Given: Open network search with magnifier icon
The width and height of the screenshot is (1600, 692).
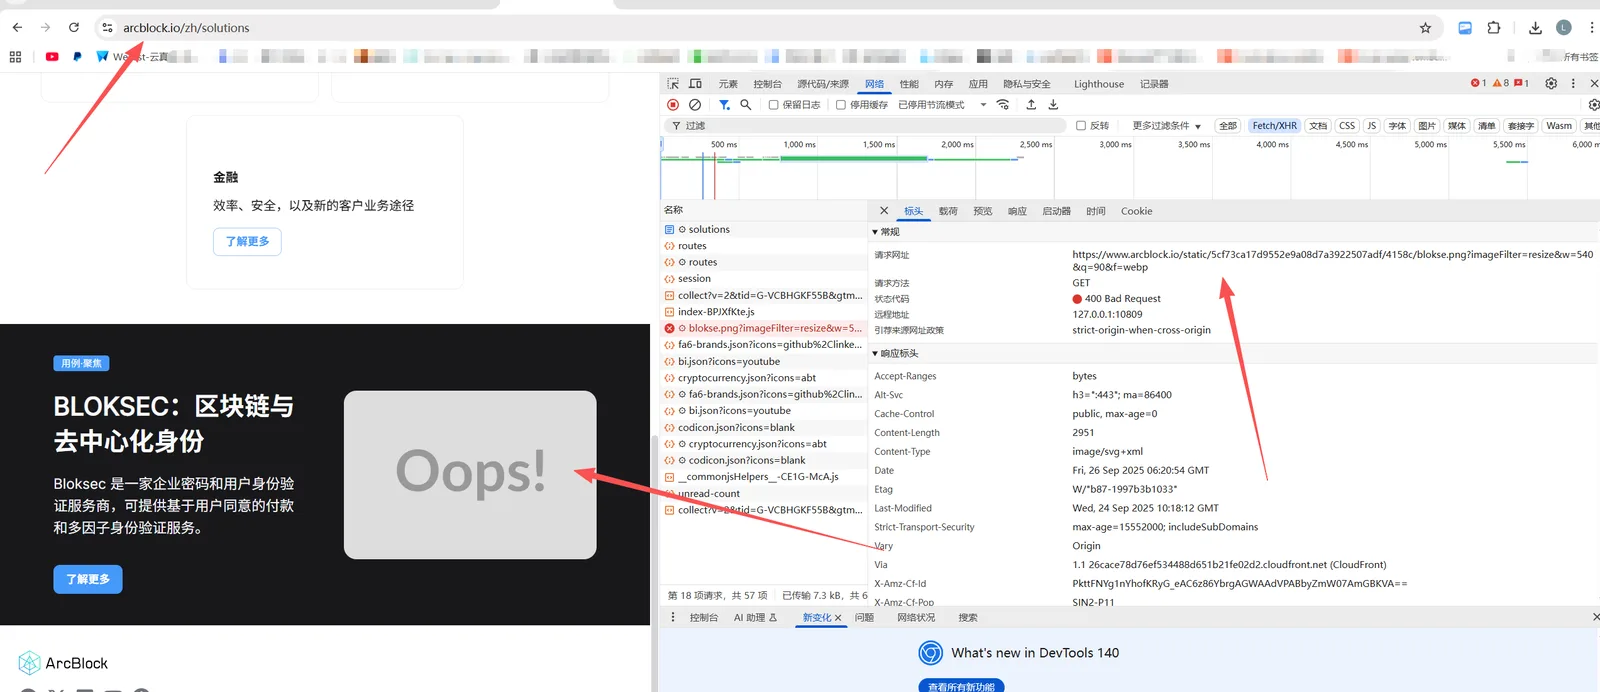Looking at the screenshot, I should tap(745, 105).
